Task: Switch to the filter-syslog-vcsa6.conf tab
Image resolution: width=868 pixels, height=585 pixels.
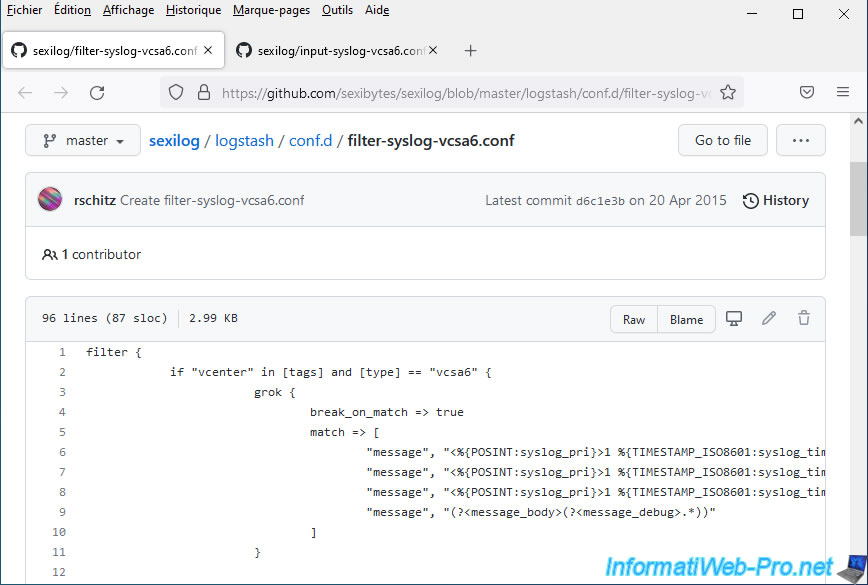Action: pyautogui.click(x=113, y=50)
